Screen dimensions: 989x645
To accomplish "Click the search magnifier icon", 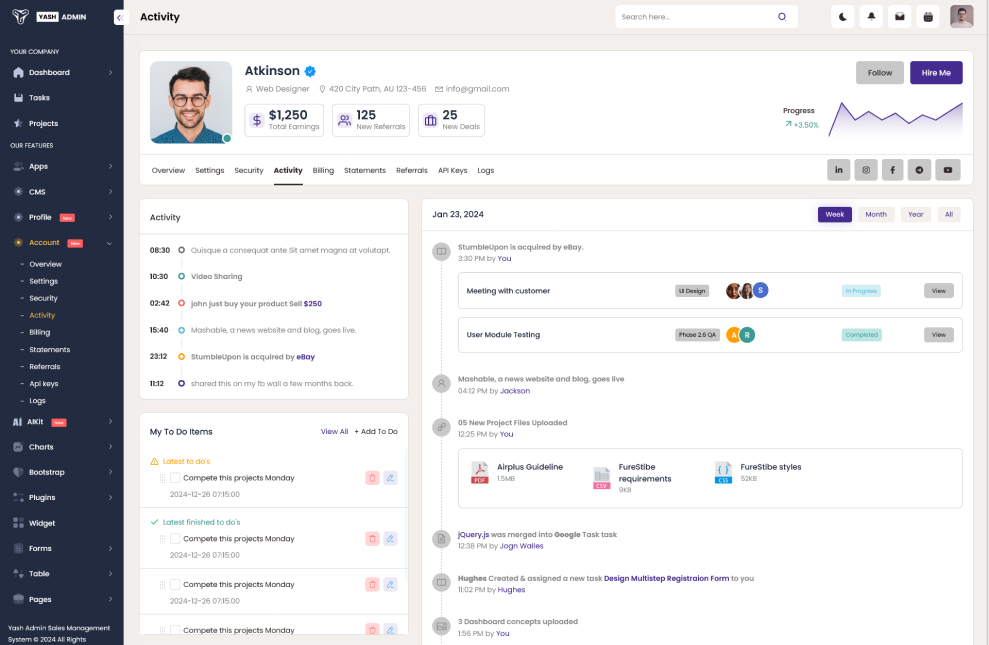I will tap(782, 17).
